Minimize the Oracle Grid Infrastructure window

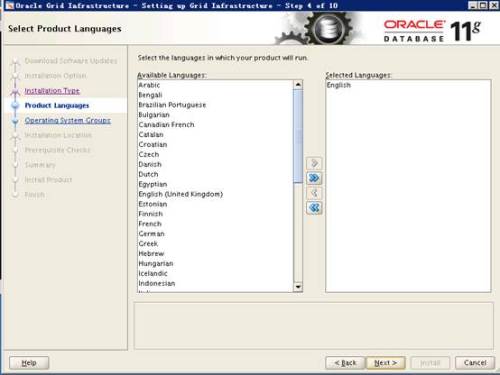tap(472, 5)
